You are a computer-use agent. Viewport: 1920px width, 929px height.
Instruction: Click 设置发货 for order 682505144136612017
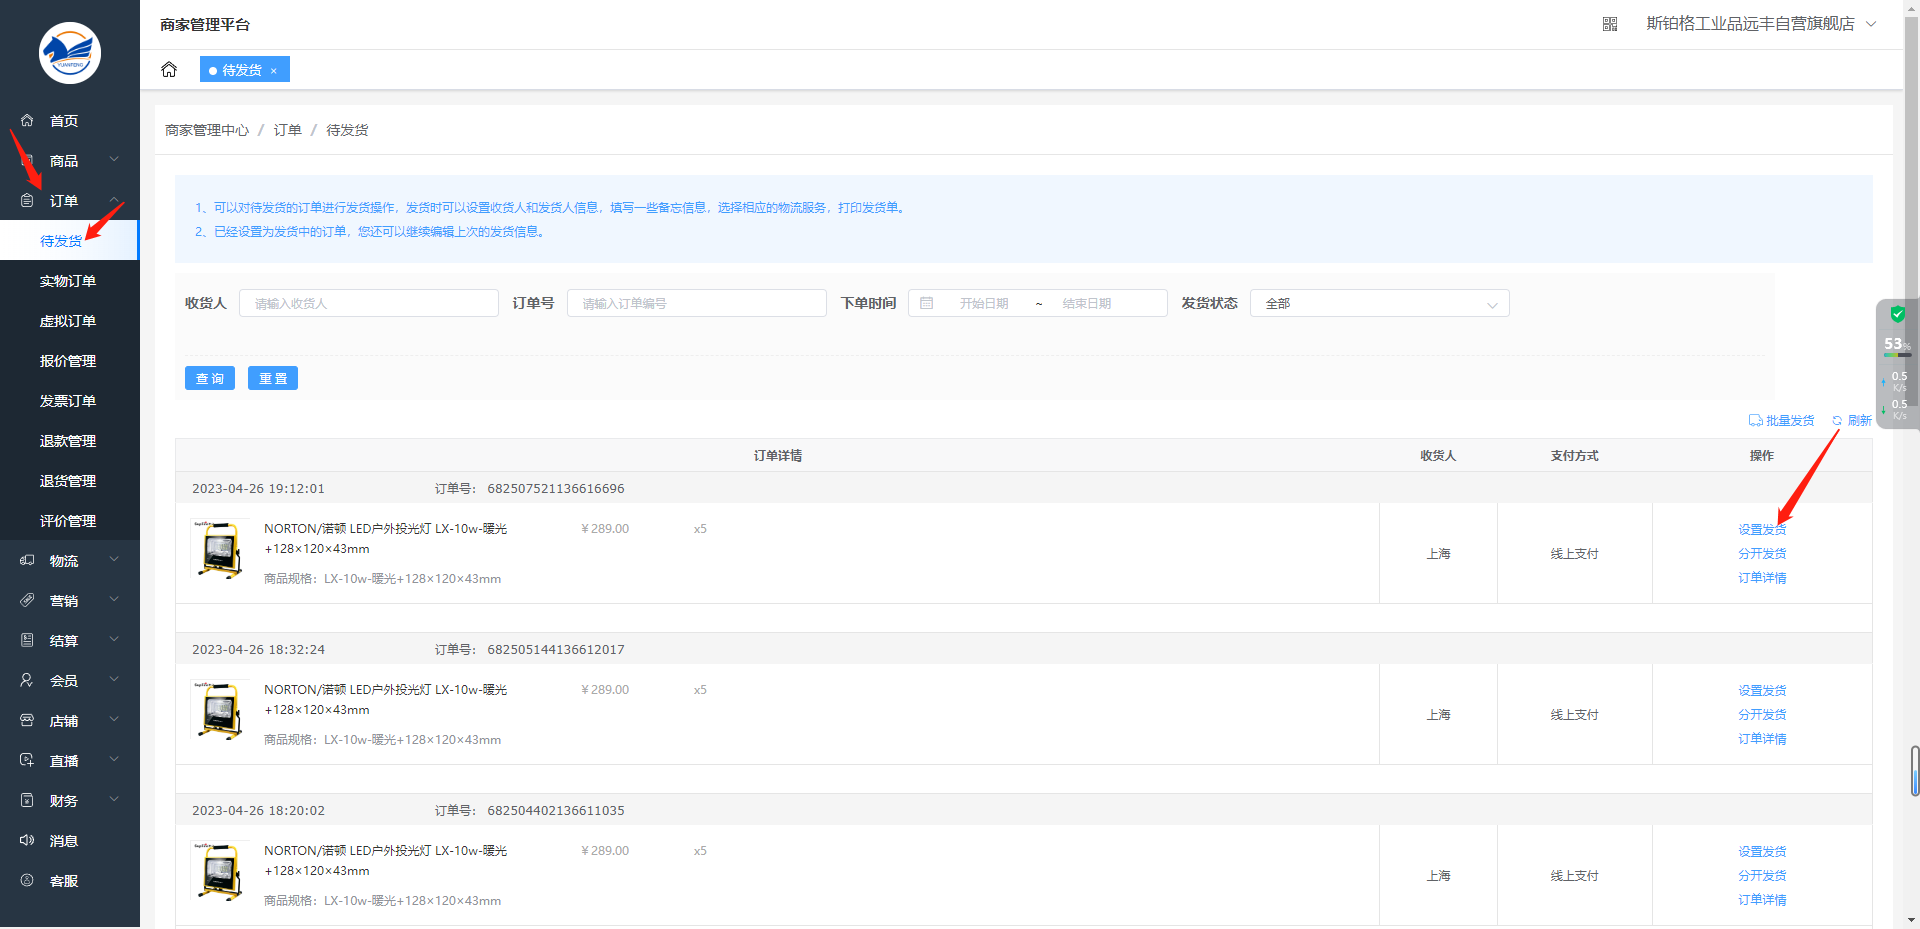click(1762, 691)
